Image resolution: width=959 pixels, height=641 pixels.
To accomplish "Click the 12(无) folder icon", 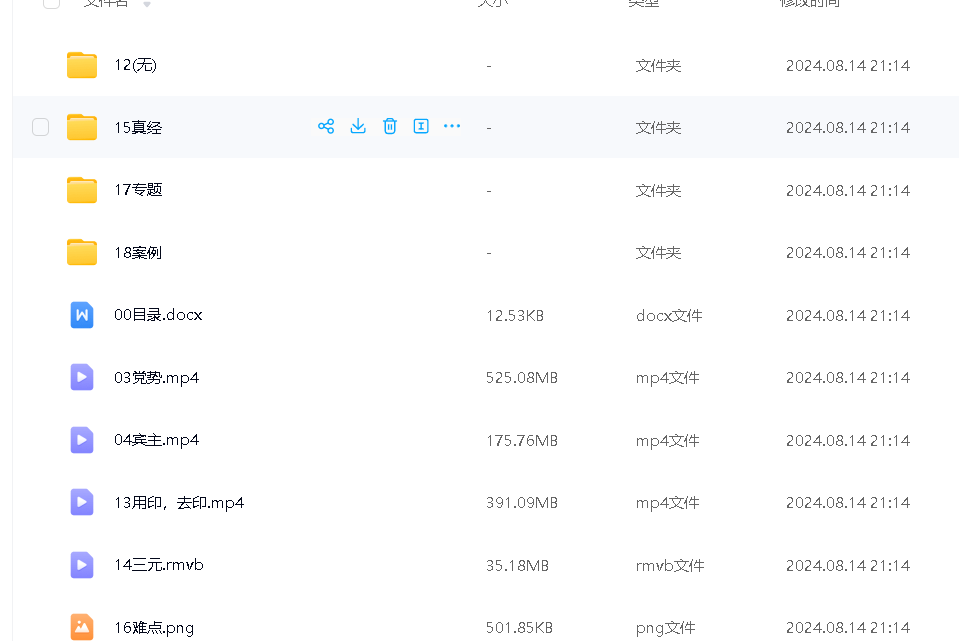I will [82, 65].
